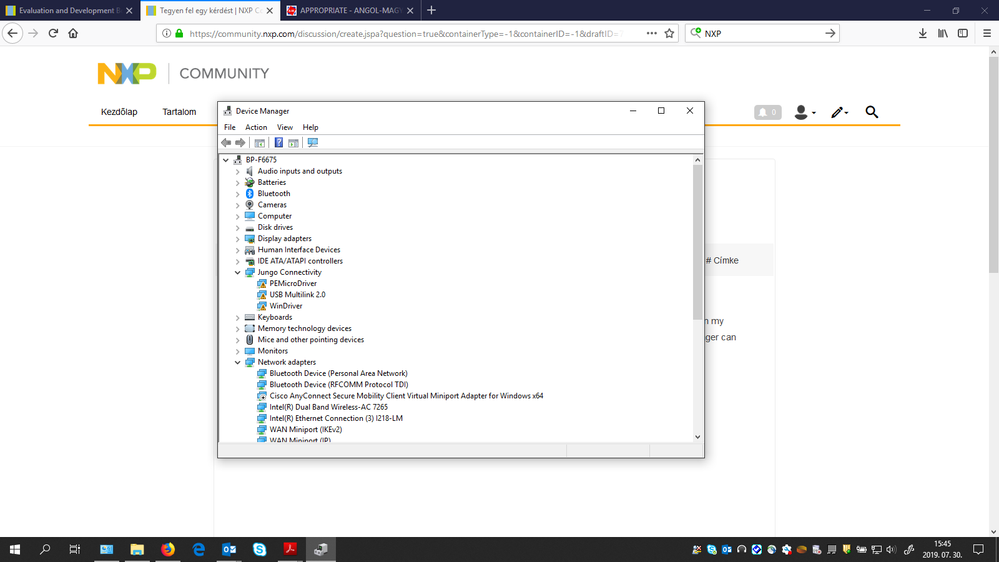Click Scan for hardware changes monitor icon
The image size is (999, 562).
pos(312,143)
